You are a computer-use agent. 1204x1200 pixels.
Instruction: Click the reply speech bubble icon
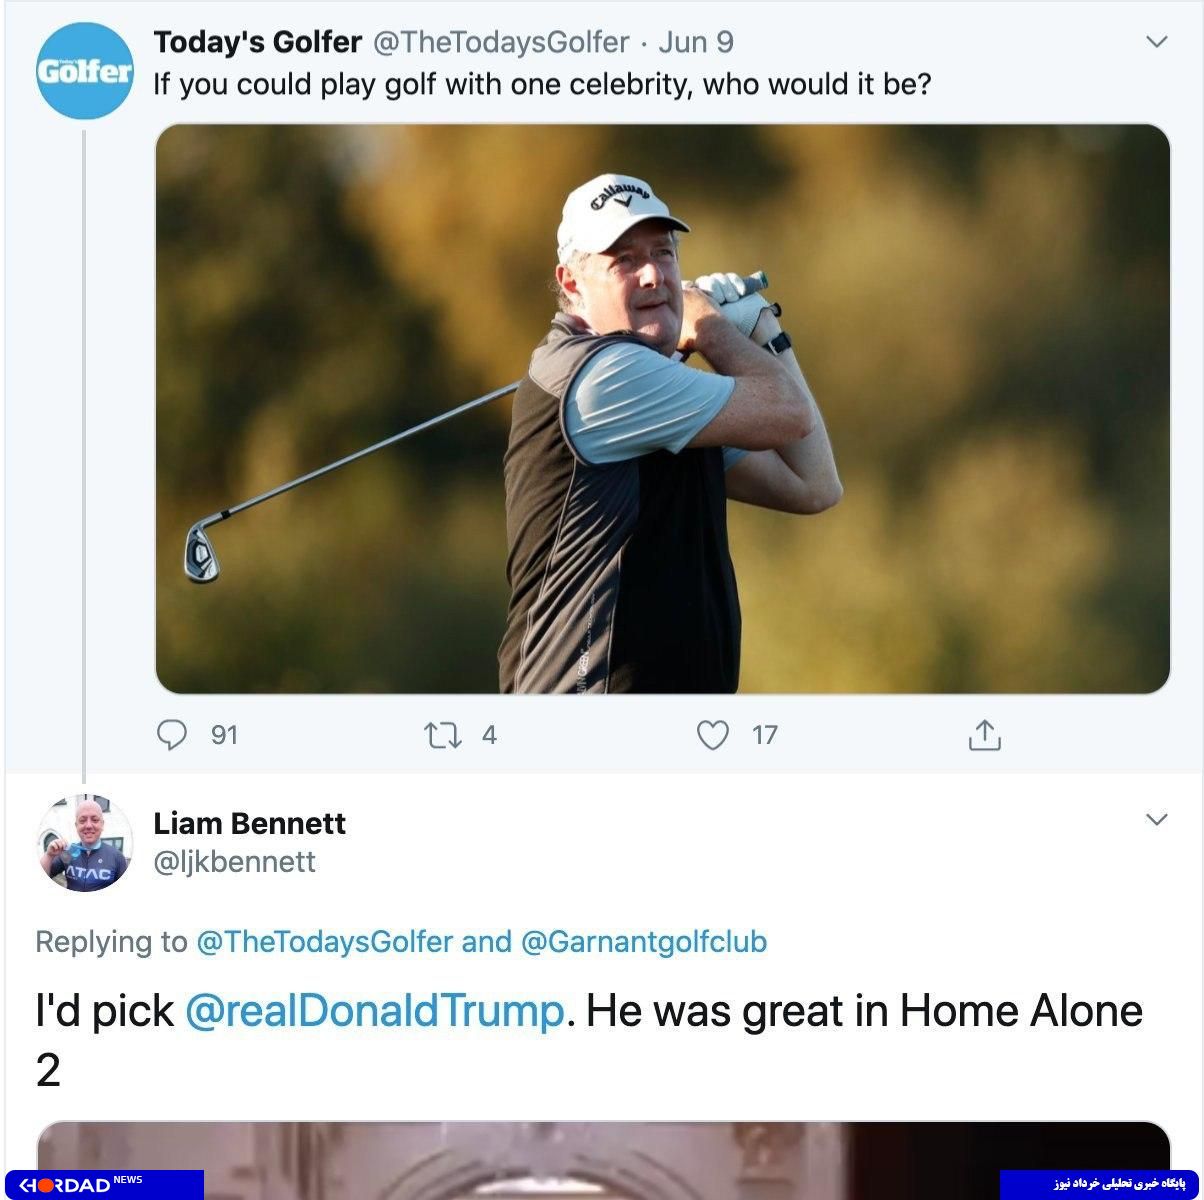point(173,735)
